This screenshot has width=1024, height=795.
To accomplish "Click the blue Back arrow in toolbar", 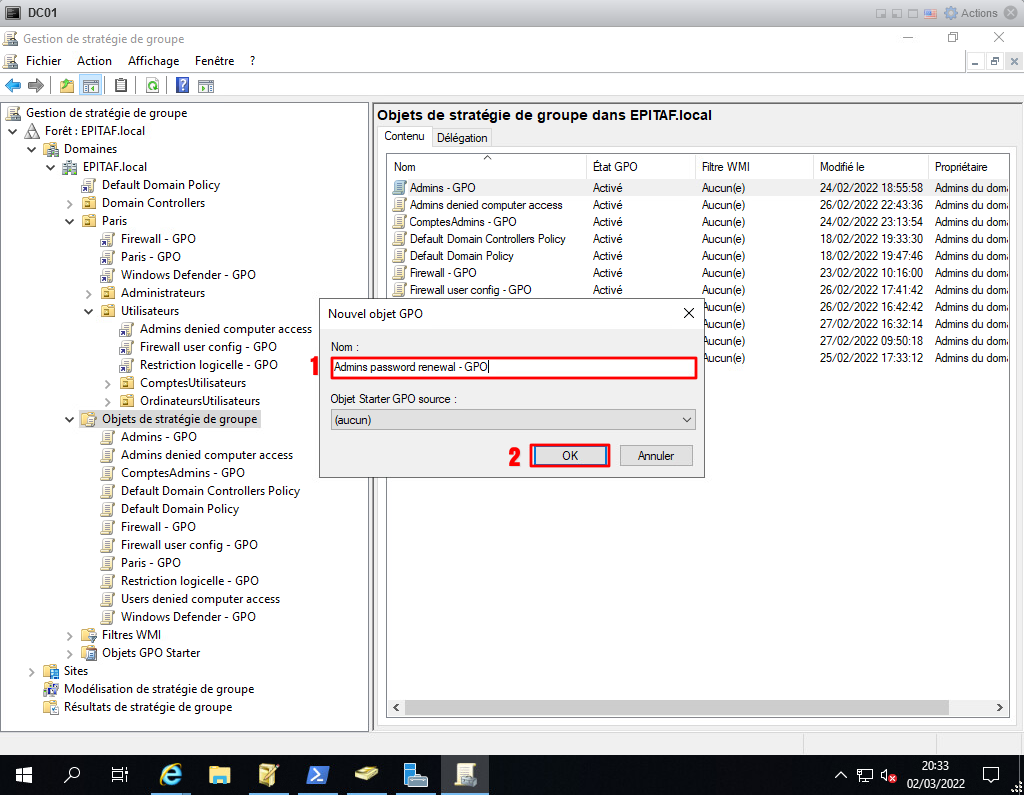I will [x=13, y=85].
